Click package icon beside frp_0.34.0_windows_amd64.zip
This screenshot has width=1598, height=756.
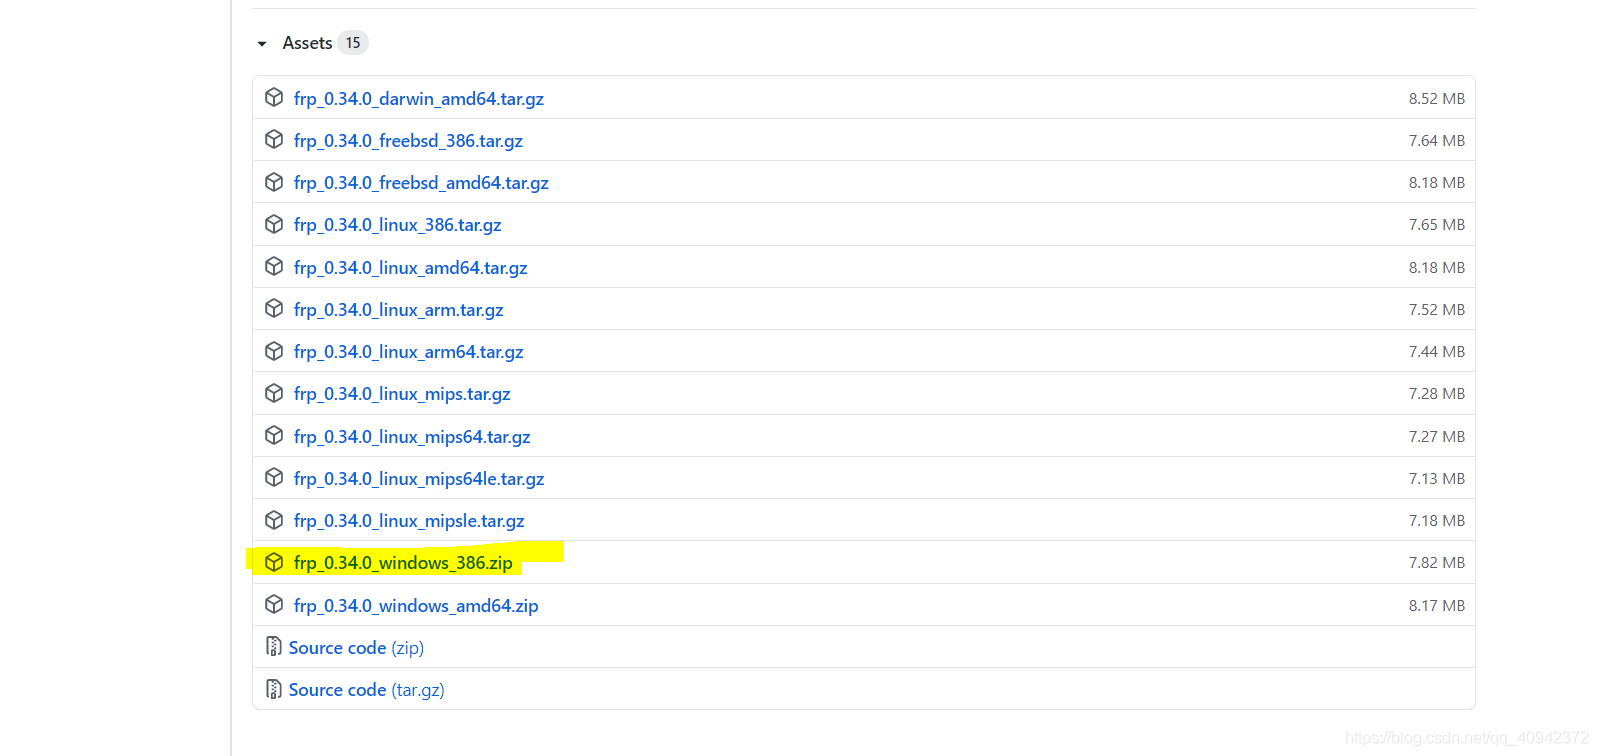(x=274, y=604)
